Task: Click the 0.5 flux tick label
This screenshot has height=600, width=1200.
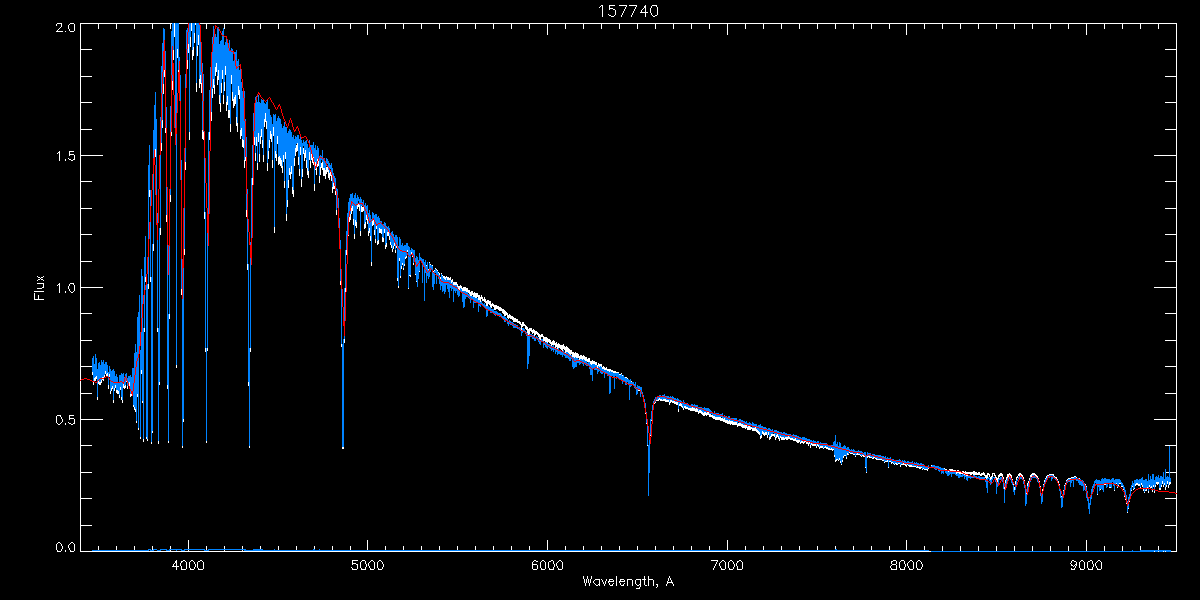Action: click(65, 419)
